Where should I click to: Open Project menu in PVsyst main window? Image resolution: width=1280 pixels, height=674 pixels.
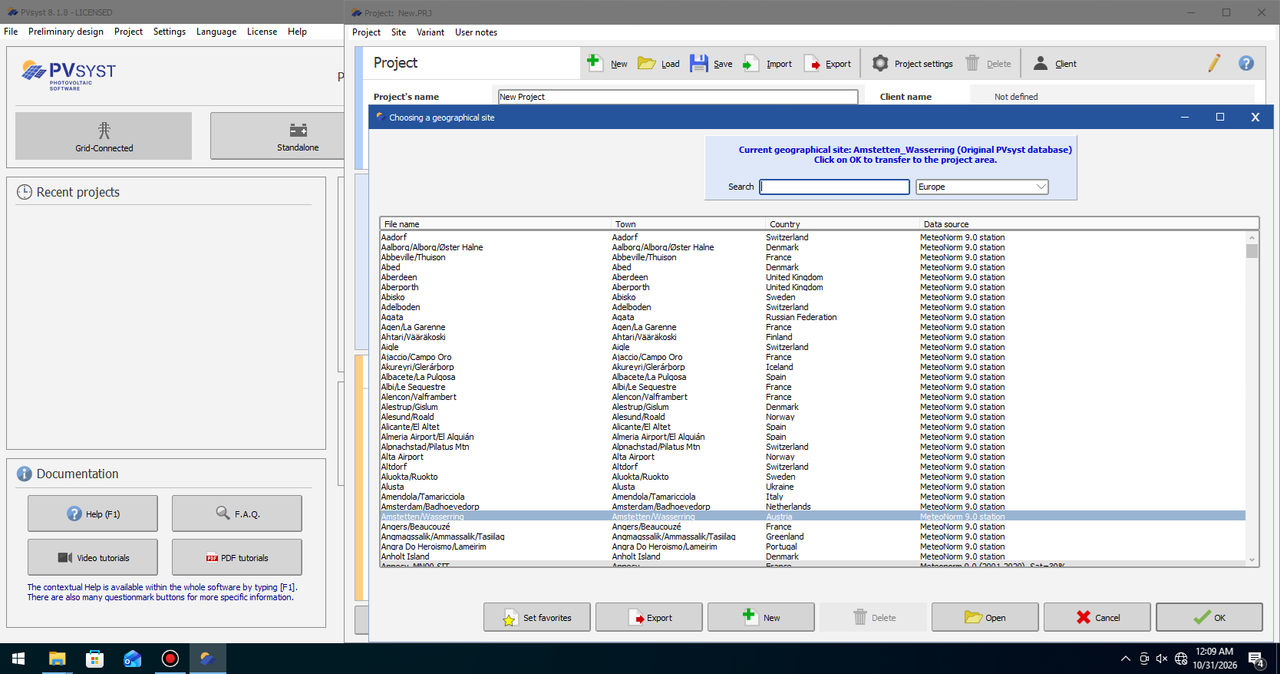tap(128, 32)
